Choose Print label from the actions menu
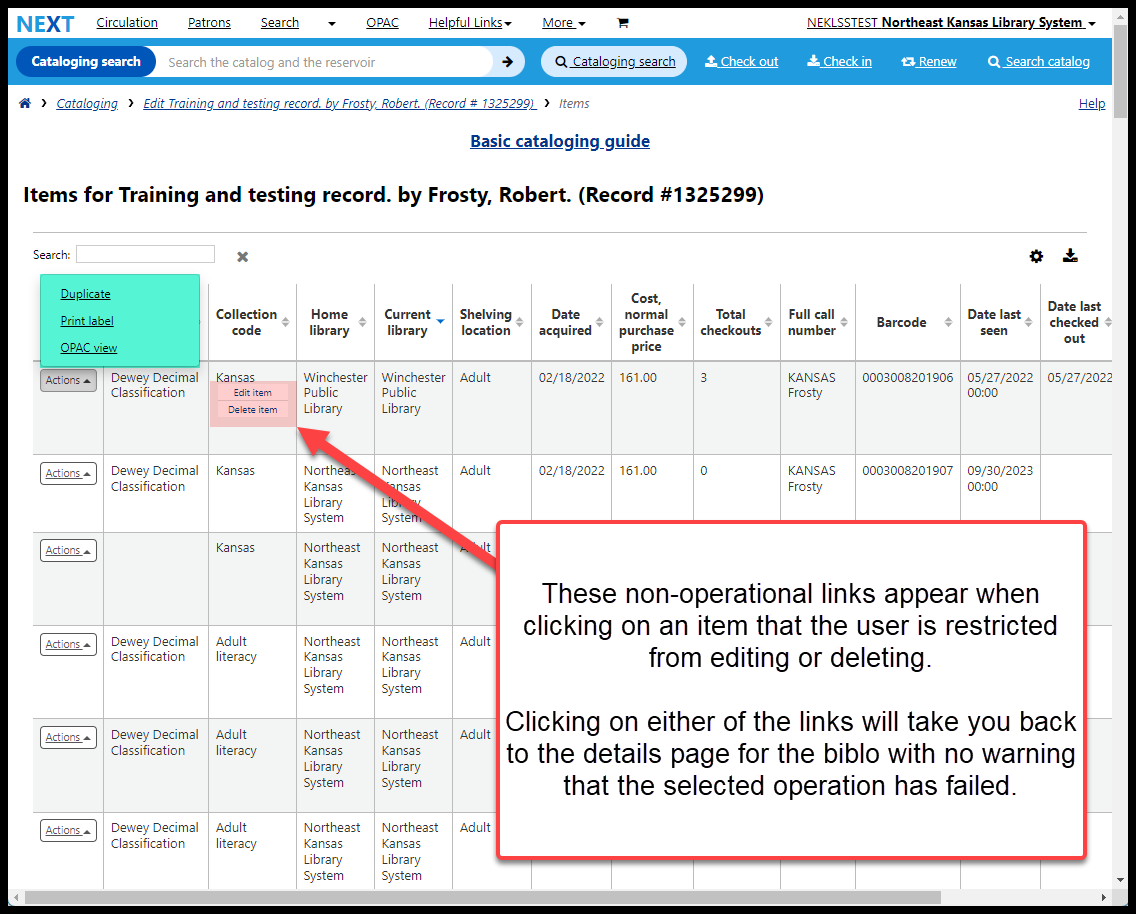 (87, 321)
